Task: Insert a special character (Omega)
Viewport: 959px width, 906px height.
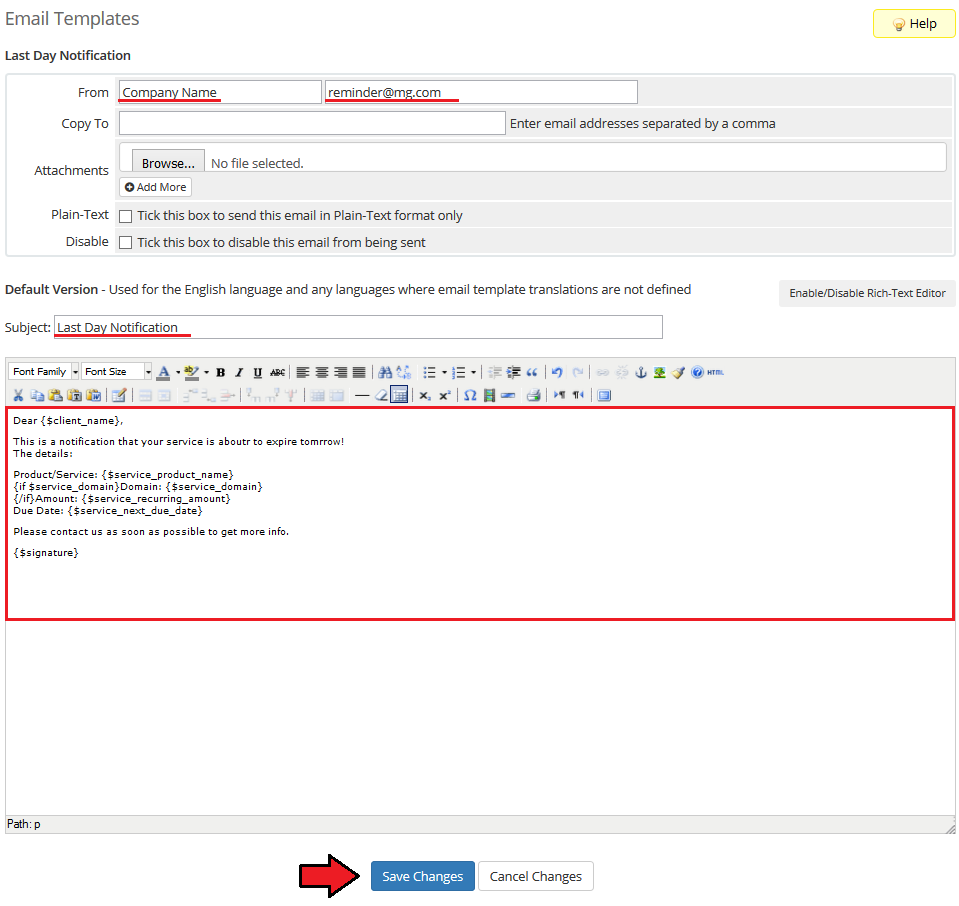Action: click(x=470, y=396)
